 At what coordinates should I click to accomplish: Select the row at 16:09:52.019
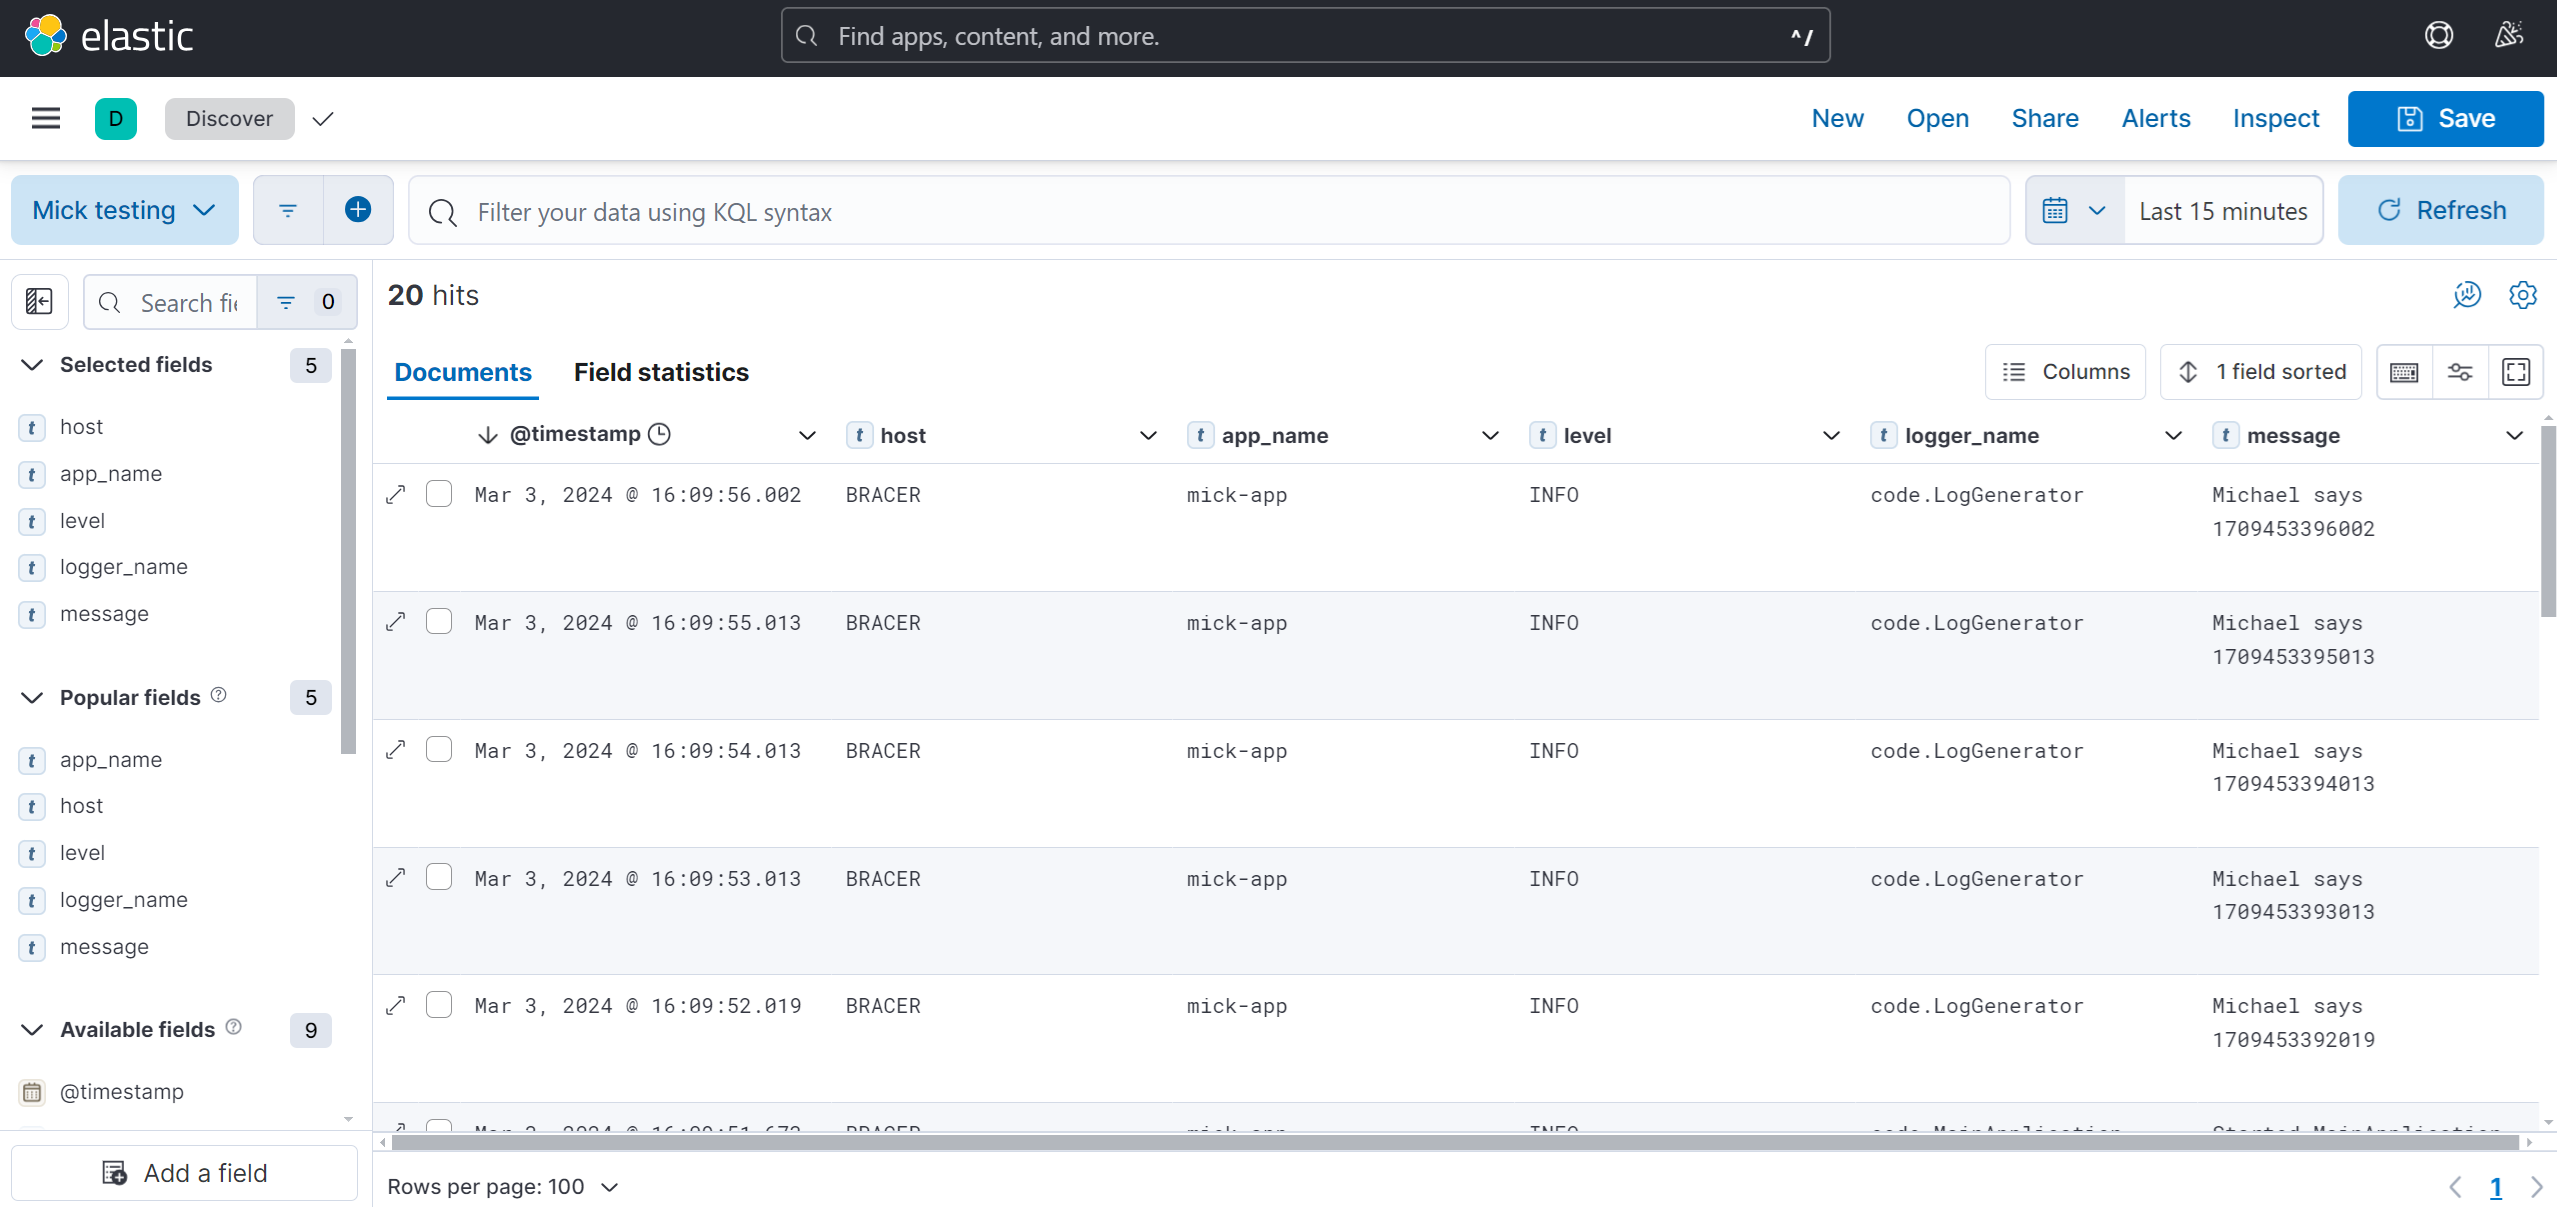(439, 1005)
